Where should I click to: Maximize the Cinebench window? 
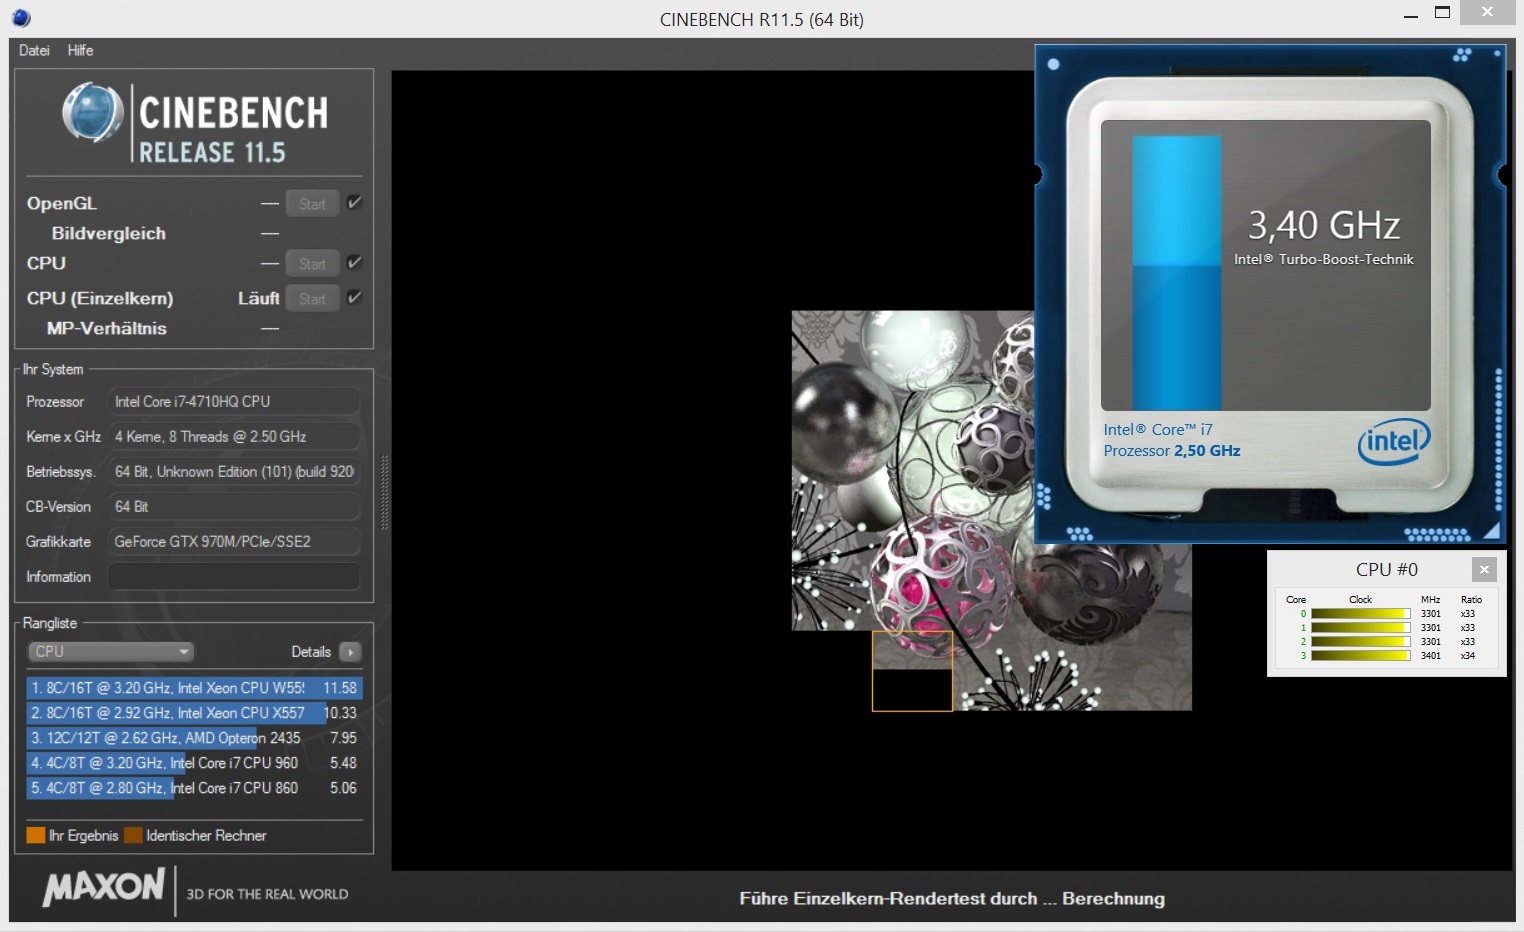[1442, 13]
